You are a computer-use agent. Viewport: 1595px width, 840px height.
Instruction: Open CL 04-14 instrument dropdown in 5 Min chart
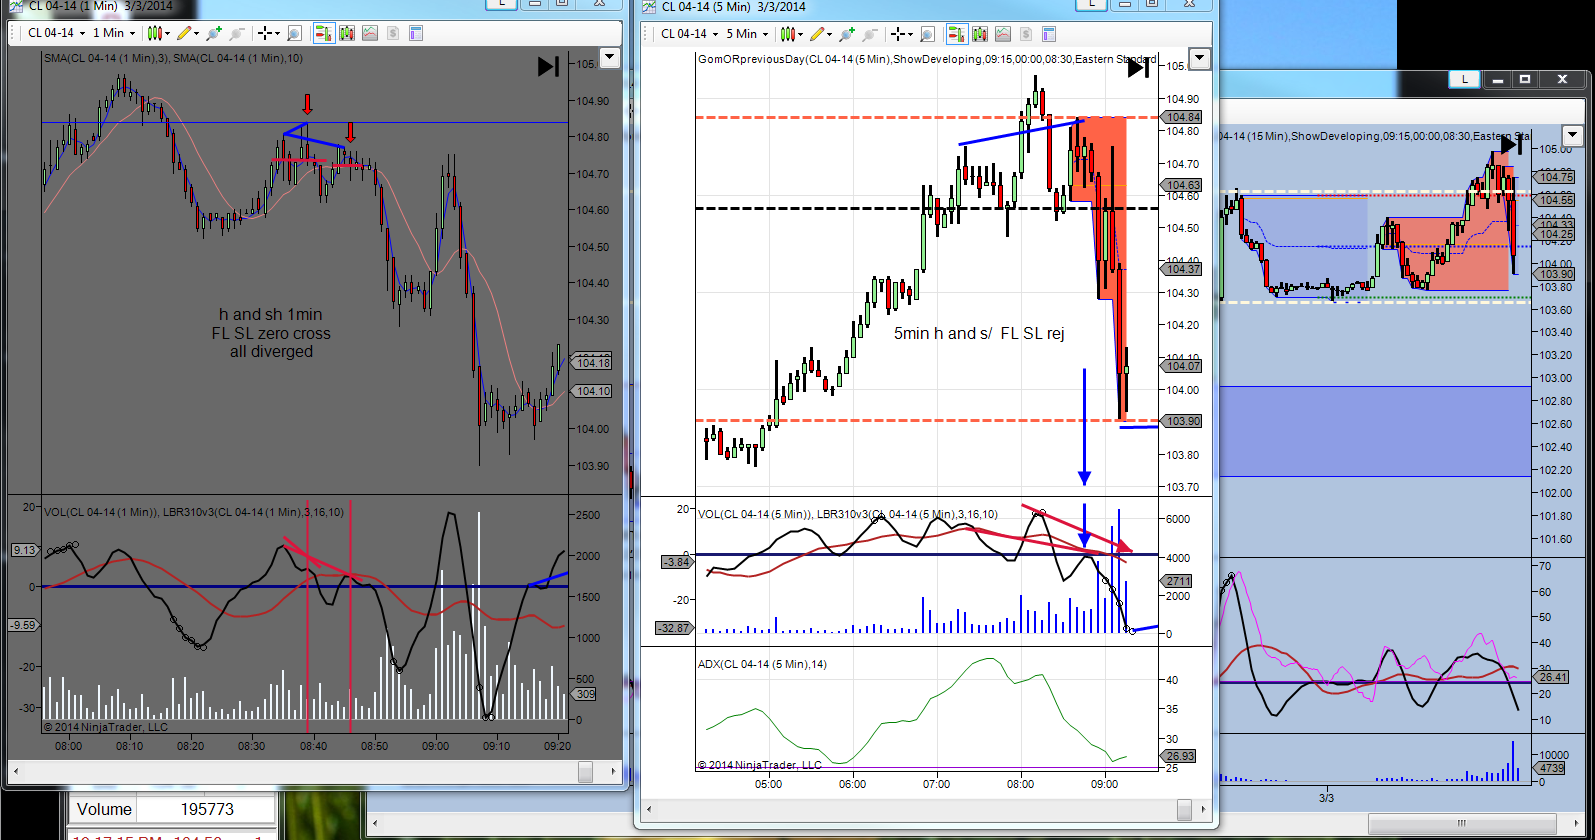(688, 34)
